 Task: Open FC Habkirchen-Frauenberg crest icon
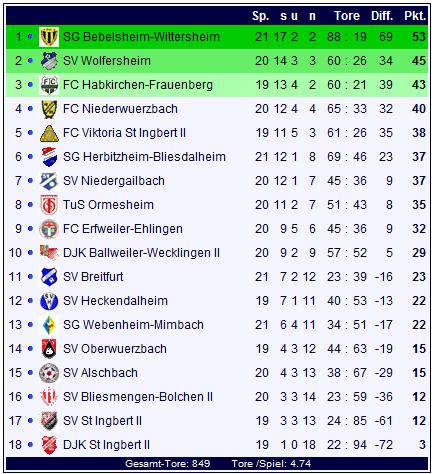(x=49, y=85)
